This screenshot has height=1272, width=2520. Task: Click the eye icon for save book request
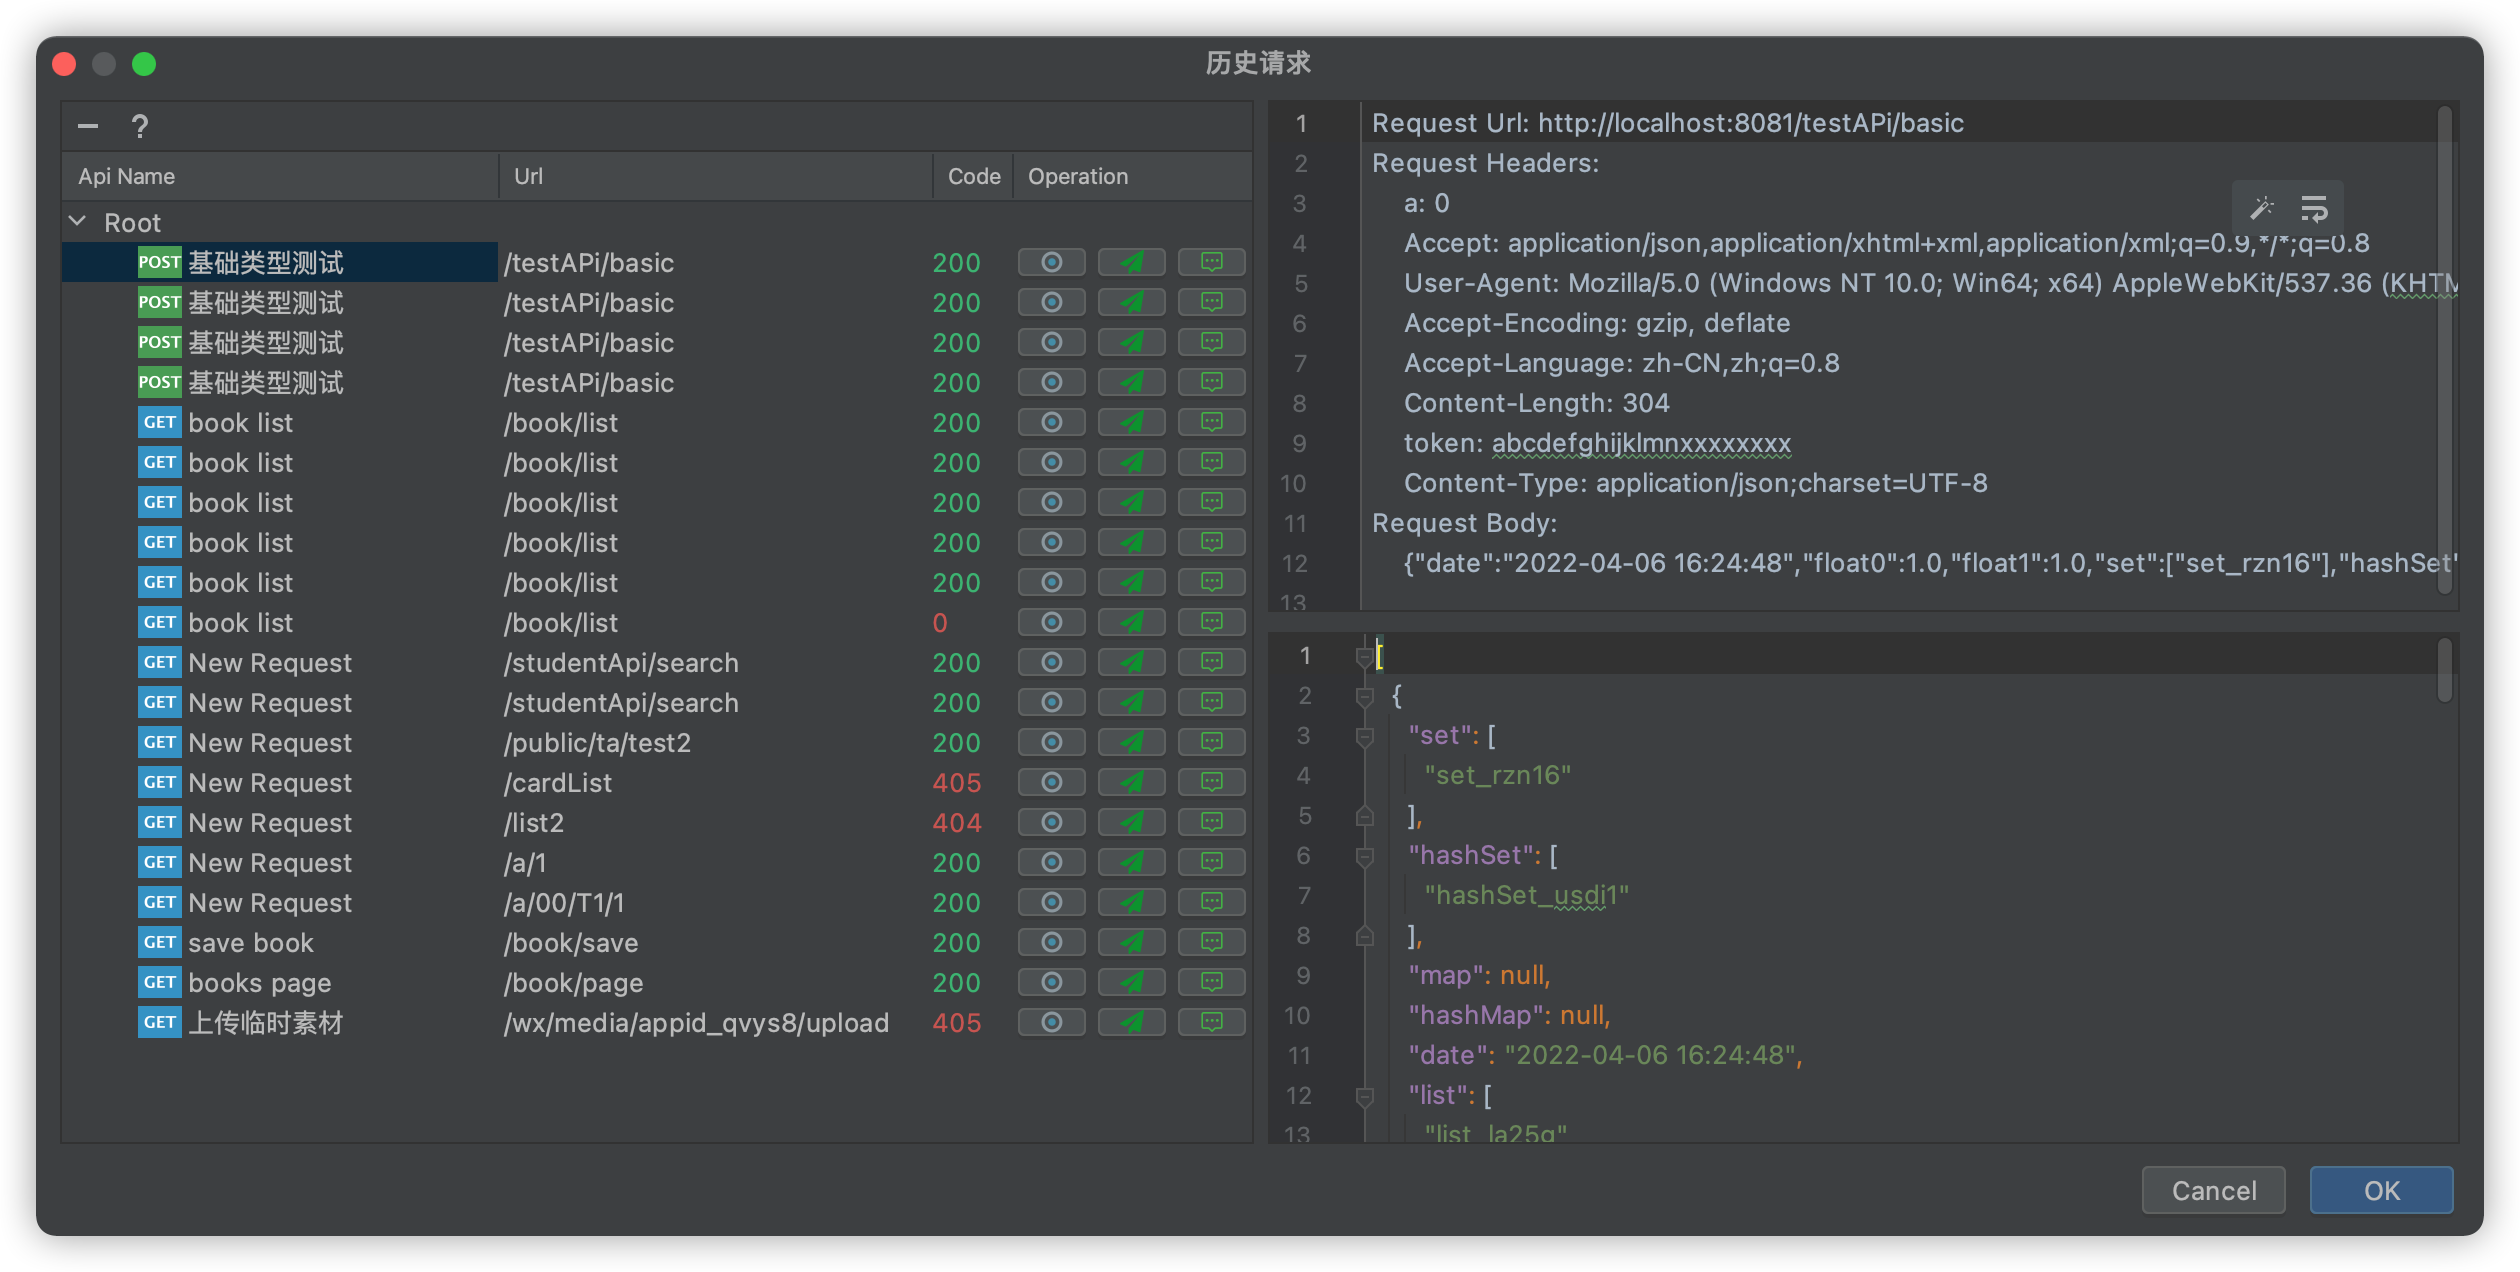pos(1049,941)
